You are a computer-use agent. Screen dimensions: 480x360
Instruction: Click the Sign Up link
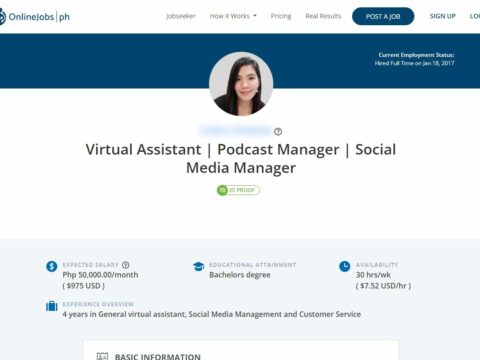tap(443, 16)
